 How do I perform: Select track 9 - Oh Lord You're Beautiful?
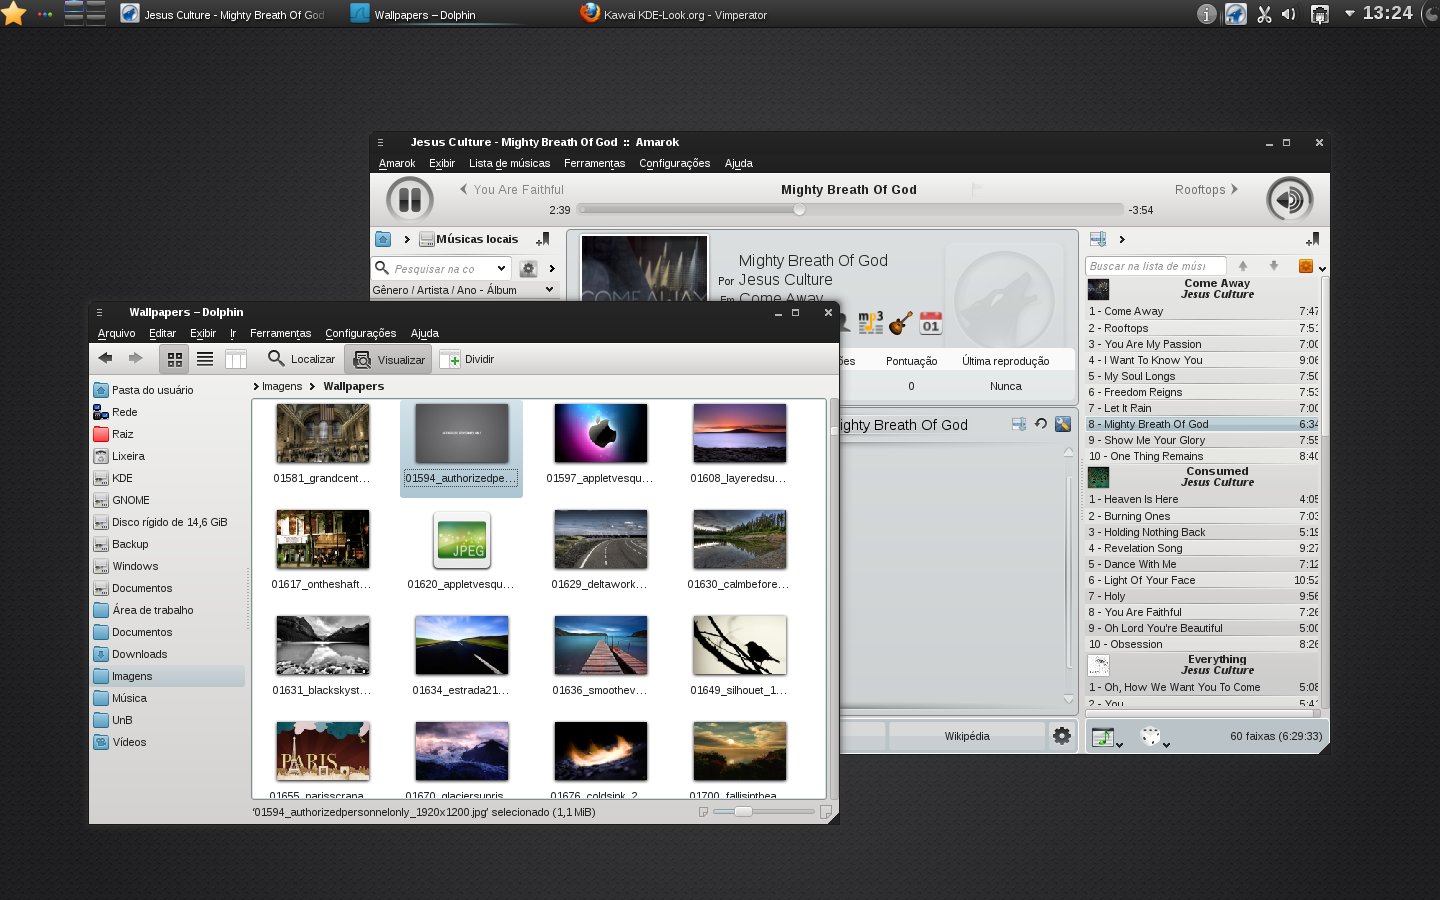[x=1203, y=628]
